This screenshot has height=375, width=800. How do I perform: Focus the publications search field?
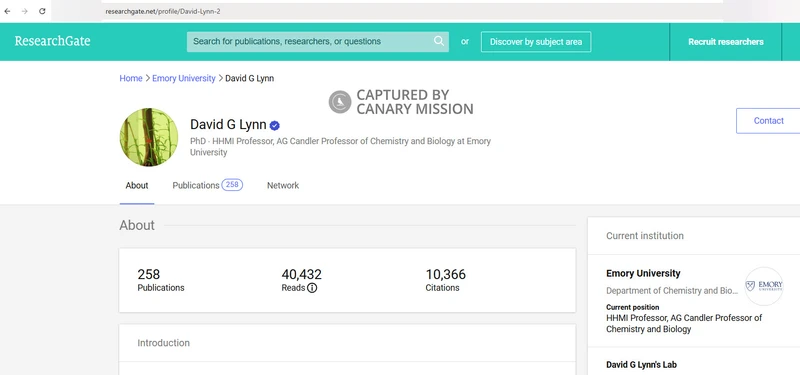(318, 42)
